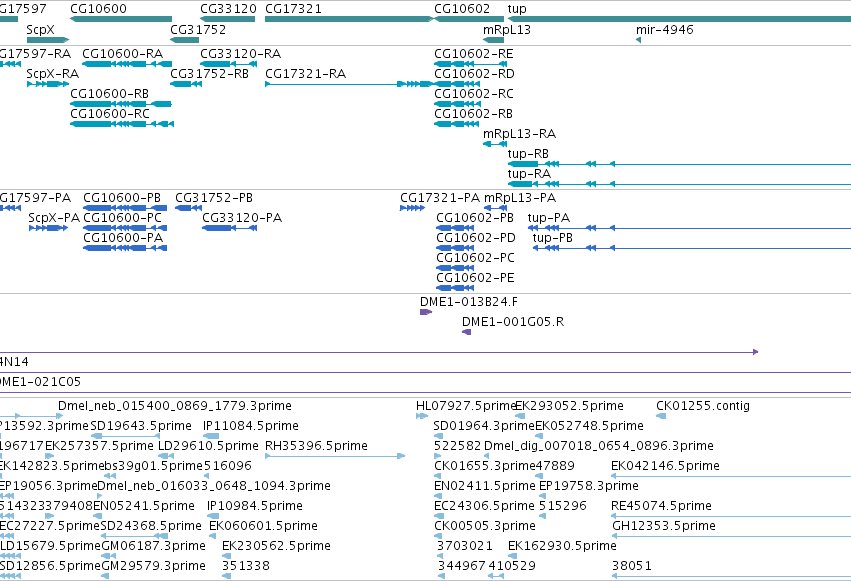Click EST GH12353.5prime
The height and width of the screenshot is (581, 851).
point(664,527)
